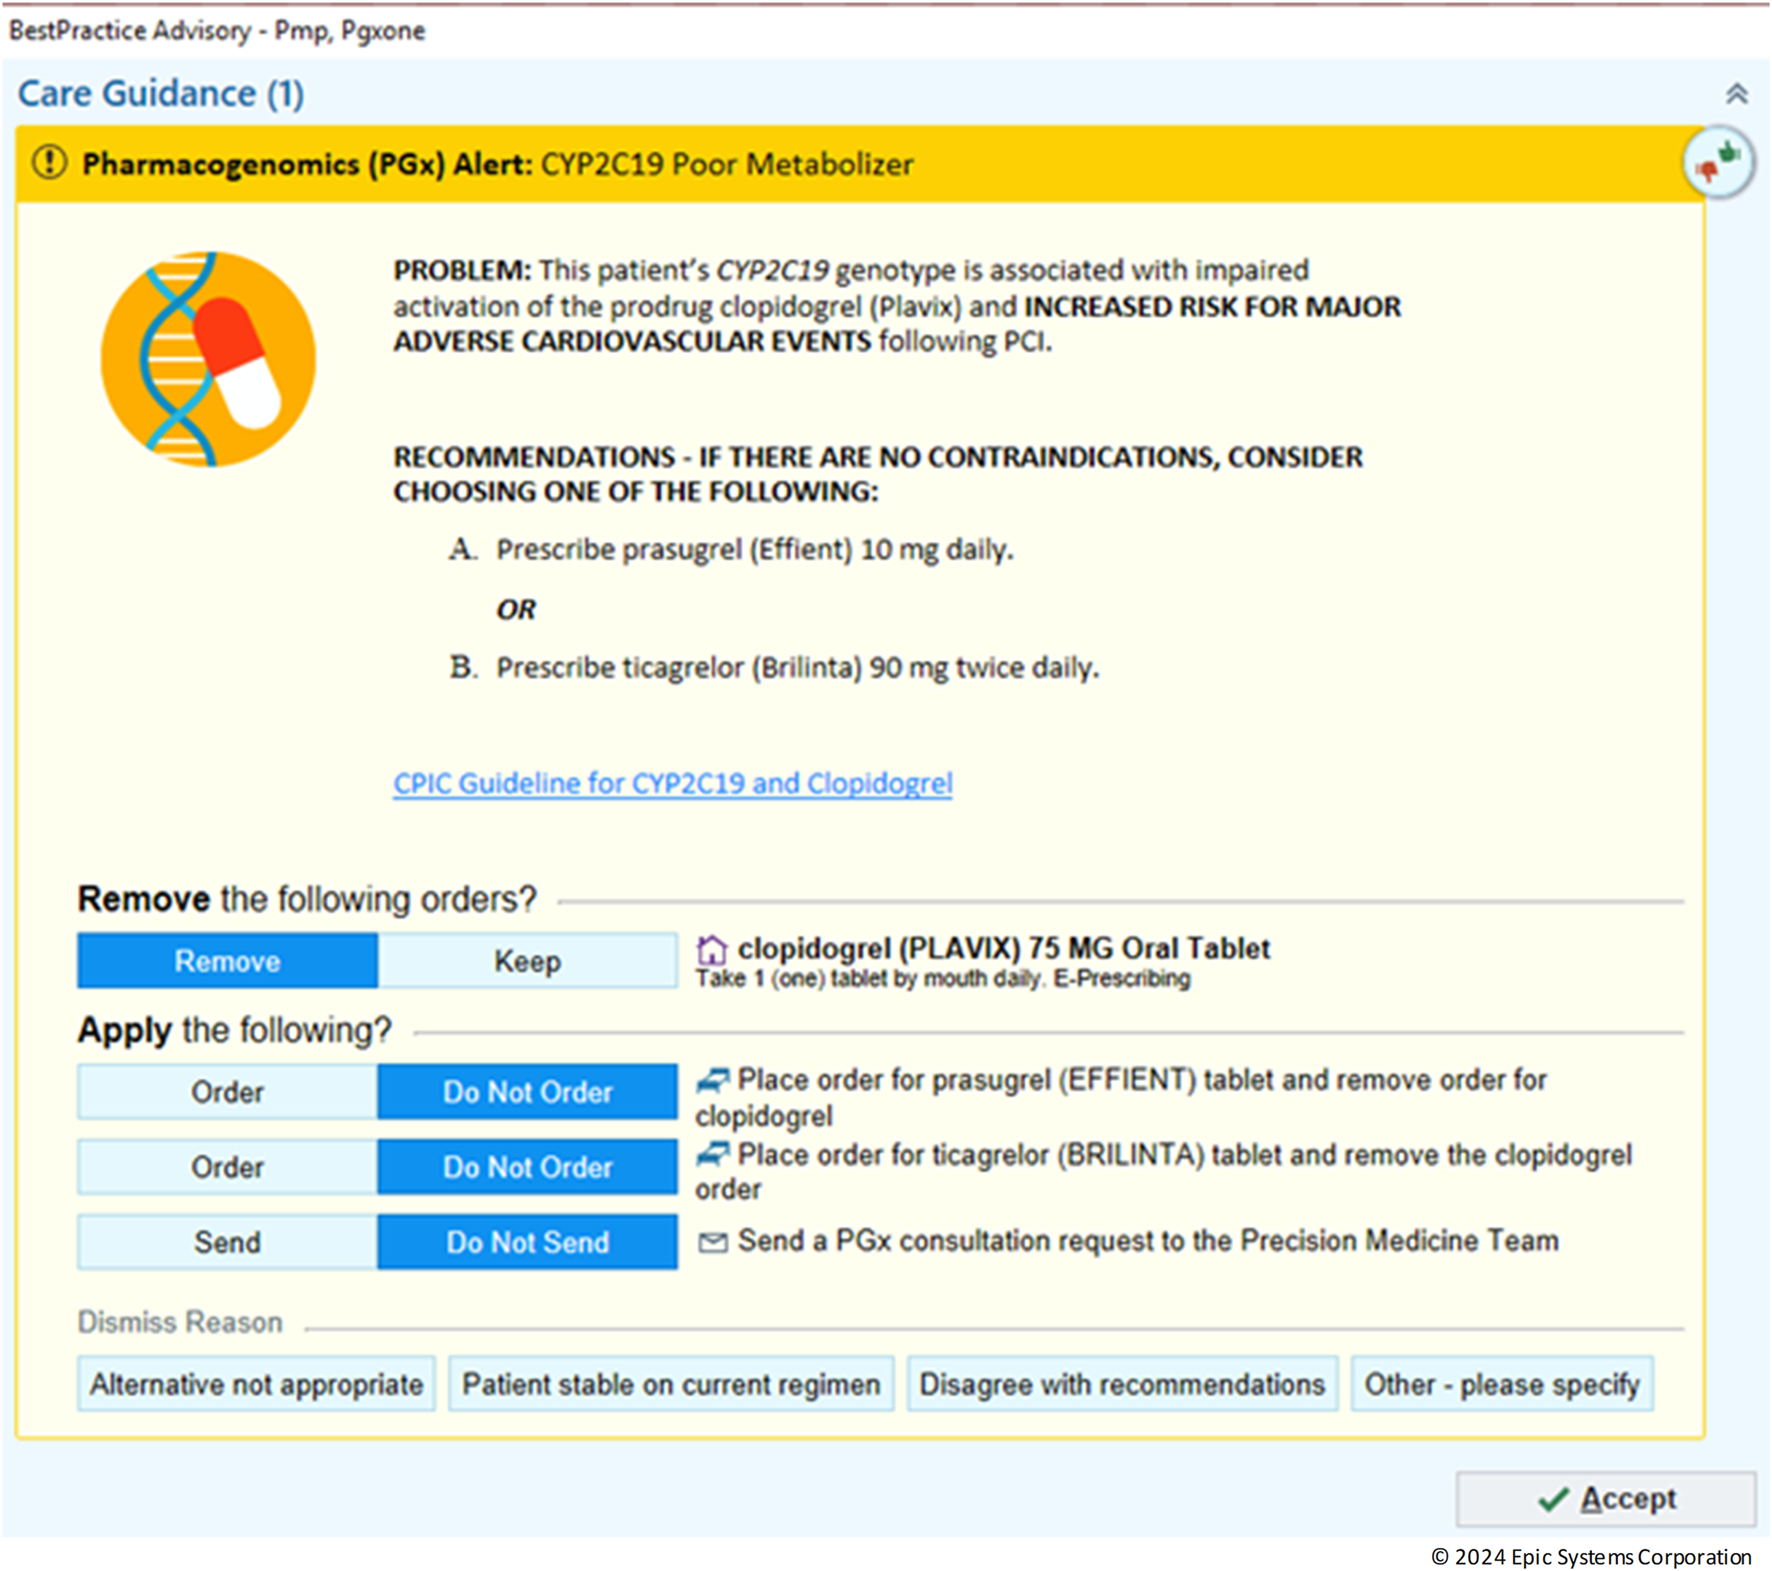Collapse the Care Guidance section
This screenshot has height=1571, width=1772.
tap(1737, 93)
